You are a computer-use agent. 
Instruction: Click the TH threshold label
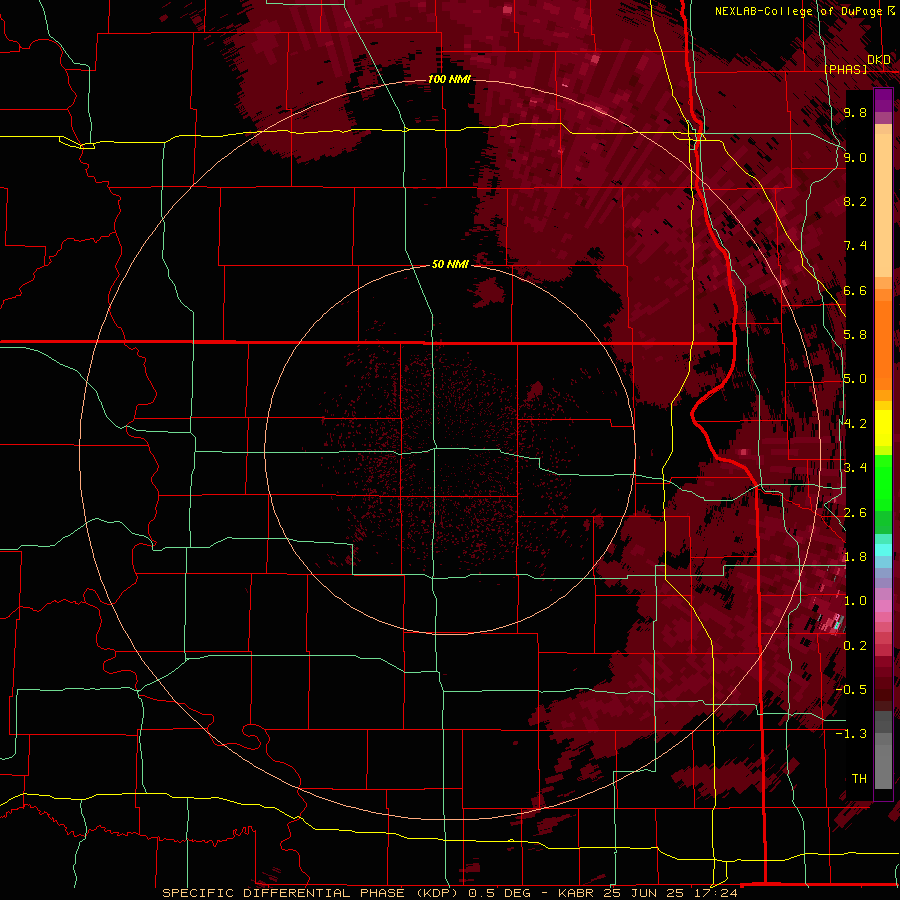859,779
